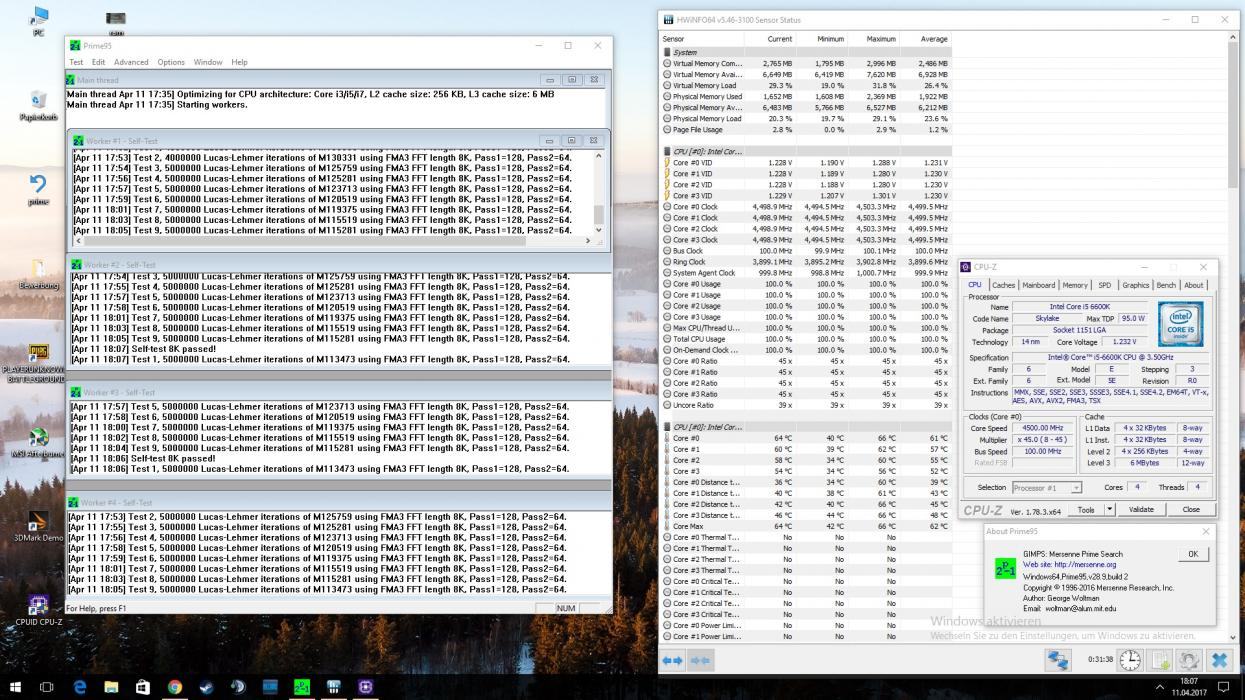Open File Explorer from the taskbar
This screenshot has width=1245, height=700.
tap(111, 687)
